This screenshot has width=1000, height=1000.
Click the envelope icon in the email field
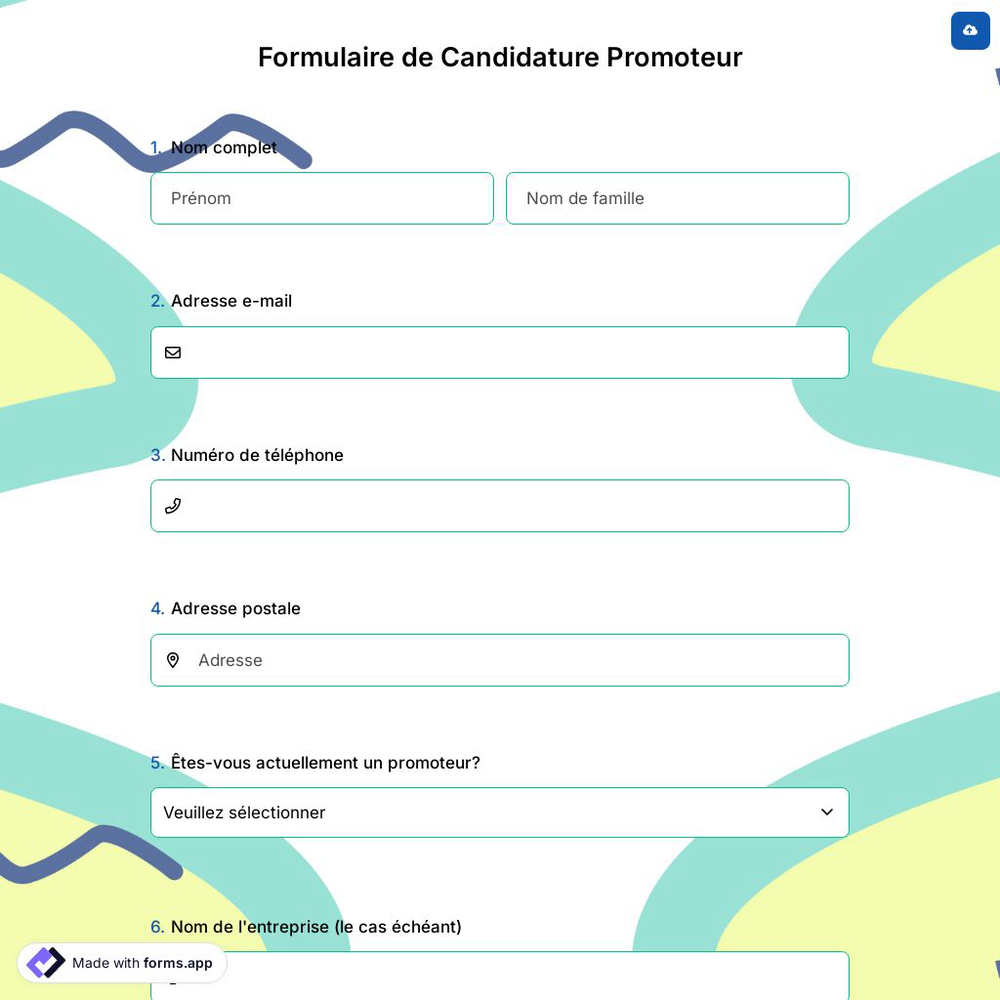point(173,352)
